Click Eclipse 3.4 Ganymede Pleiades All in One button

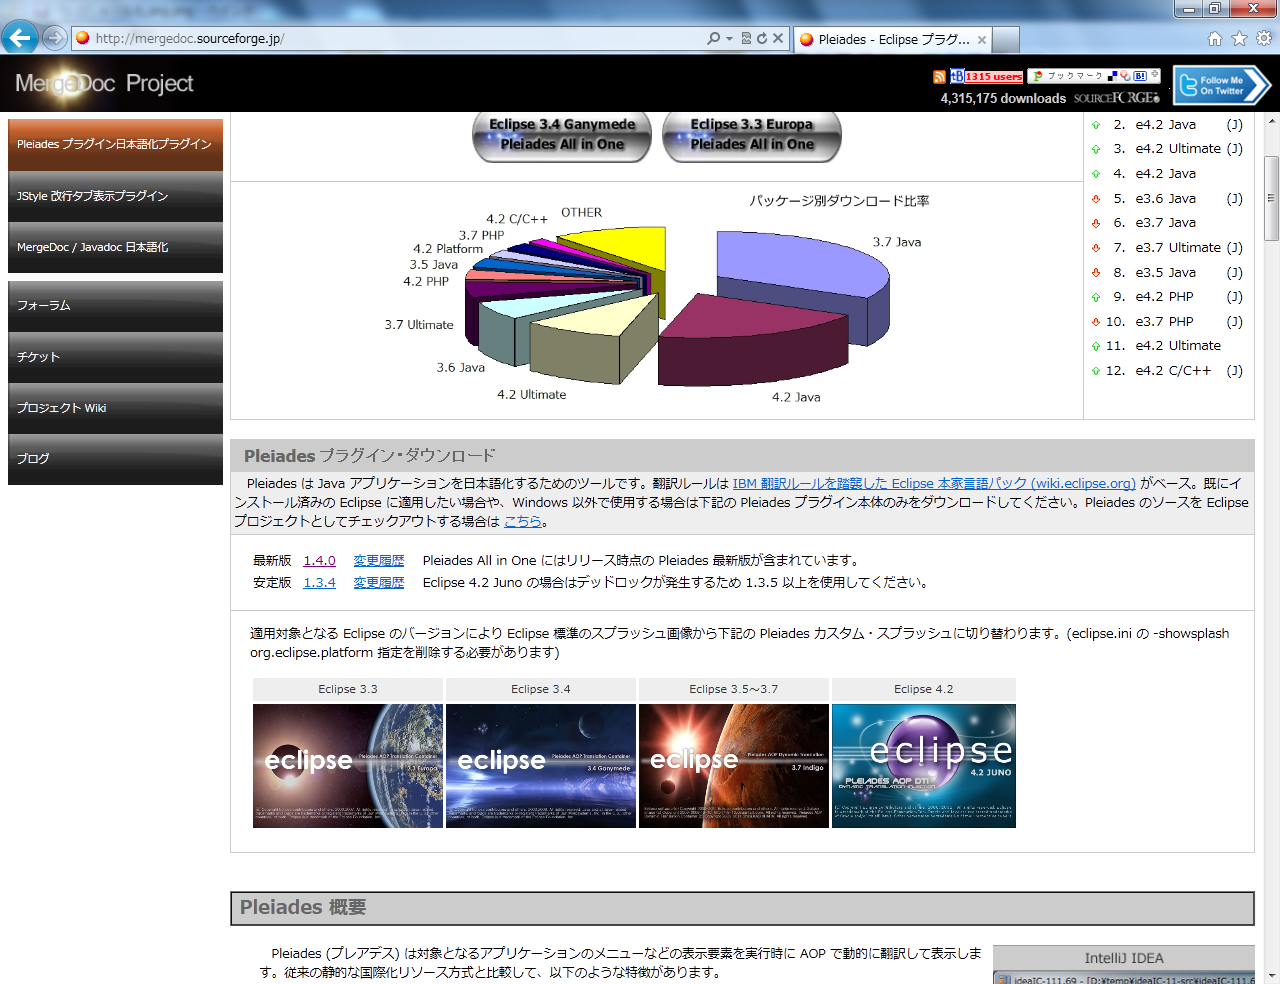pyautogui.click(x=562, y=135)
